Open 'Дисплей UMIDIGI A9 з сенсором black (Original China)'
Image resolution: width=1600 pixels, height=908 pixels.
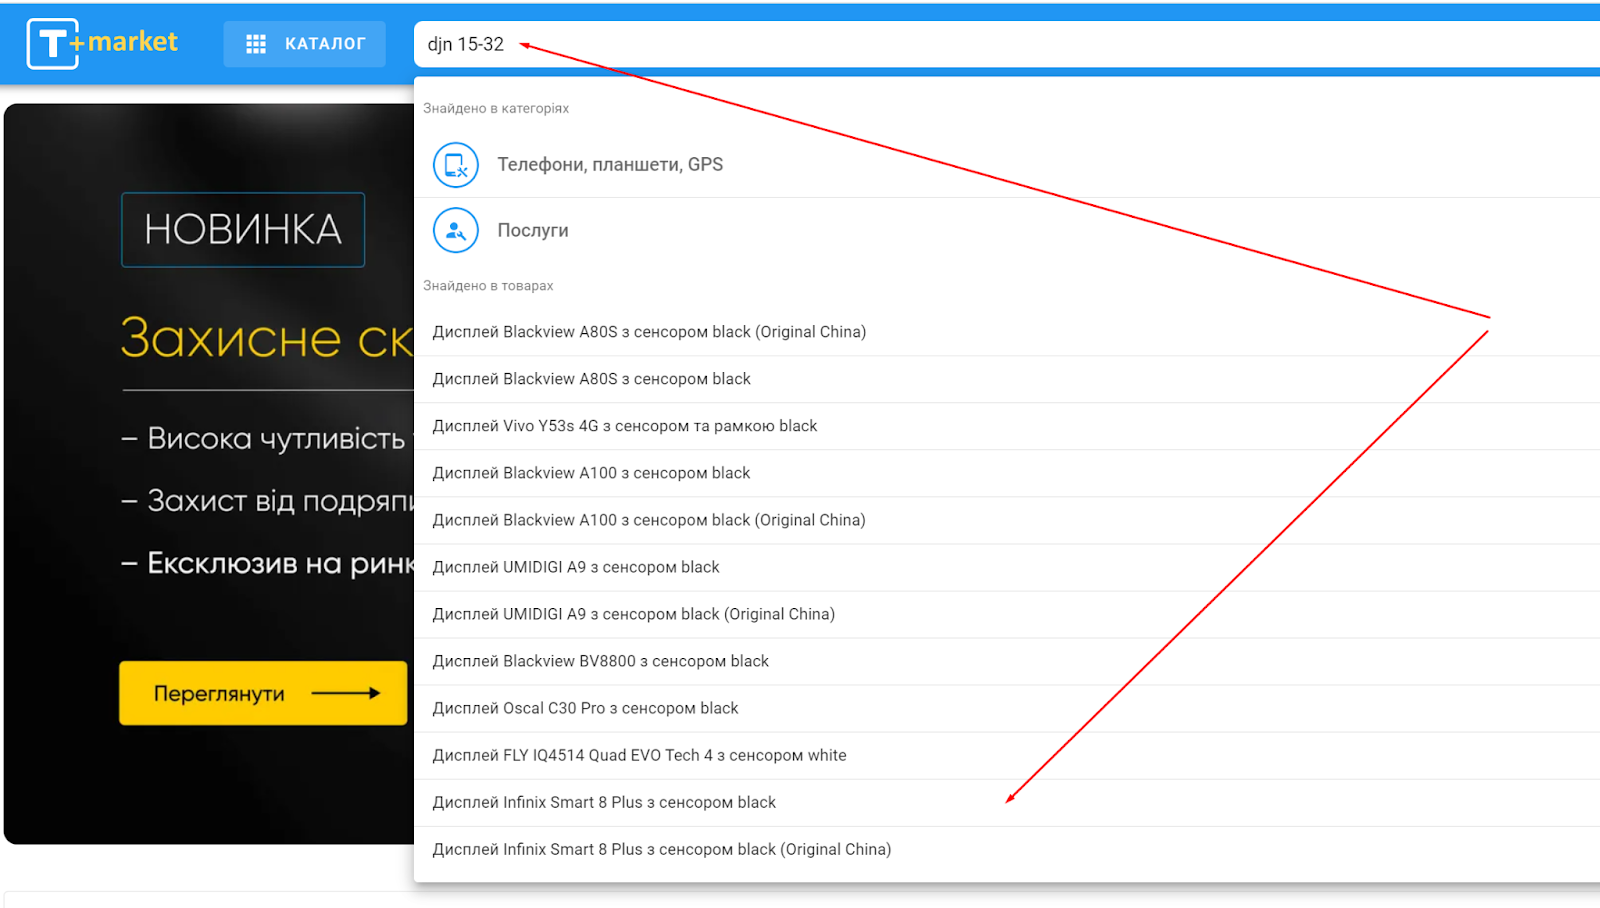pyautogui.click(x=1007, y=614)
